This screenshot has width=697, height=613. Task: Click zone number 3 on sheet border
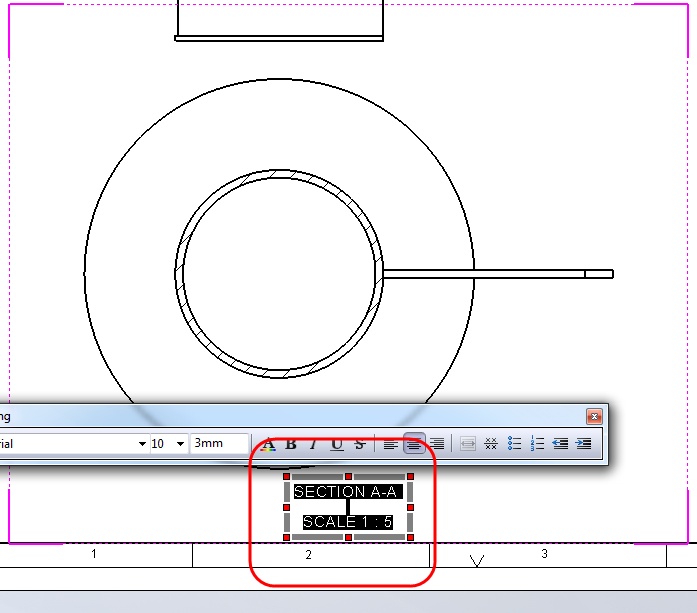[545, 554]
